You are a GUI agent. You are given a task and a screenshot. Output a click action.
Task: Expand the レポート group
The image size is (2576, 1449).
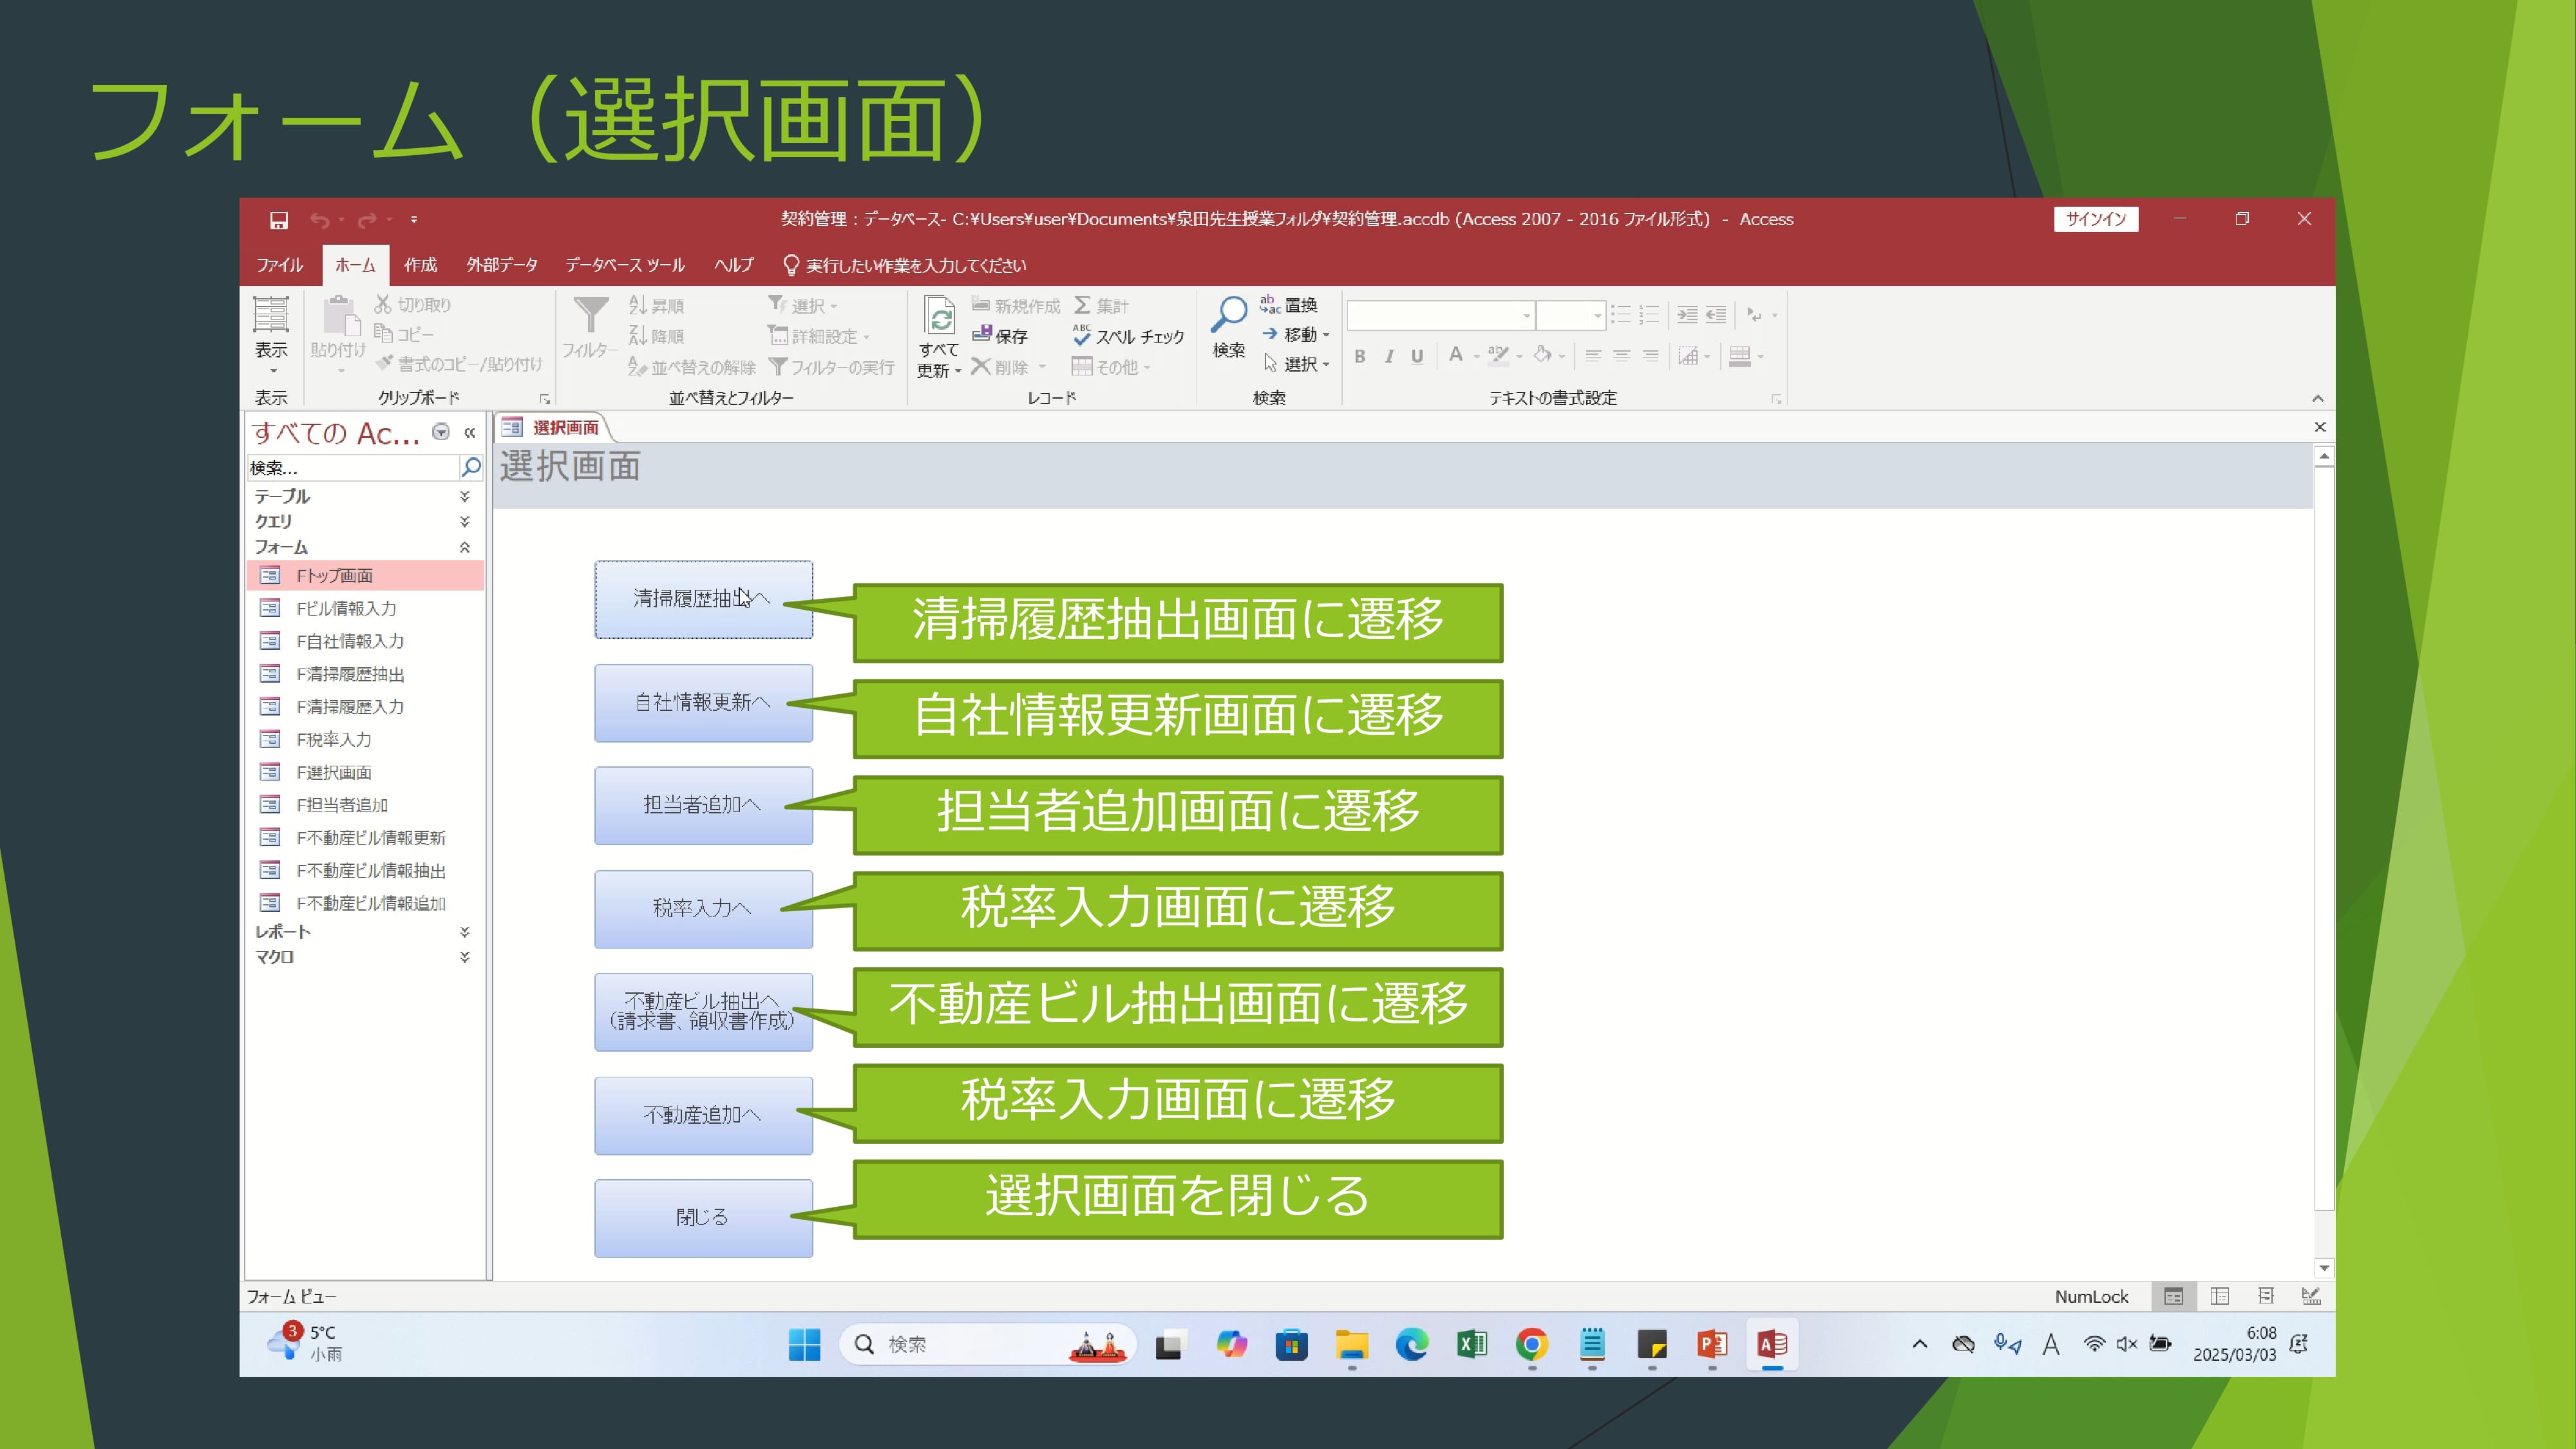465,931
